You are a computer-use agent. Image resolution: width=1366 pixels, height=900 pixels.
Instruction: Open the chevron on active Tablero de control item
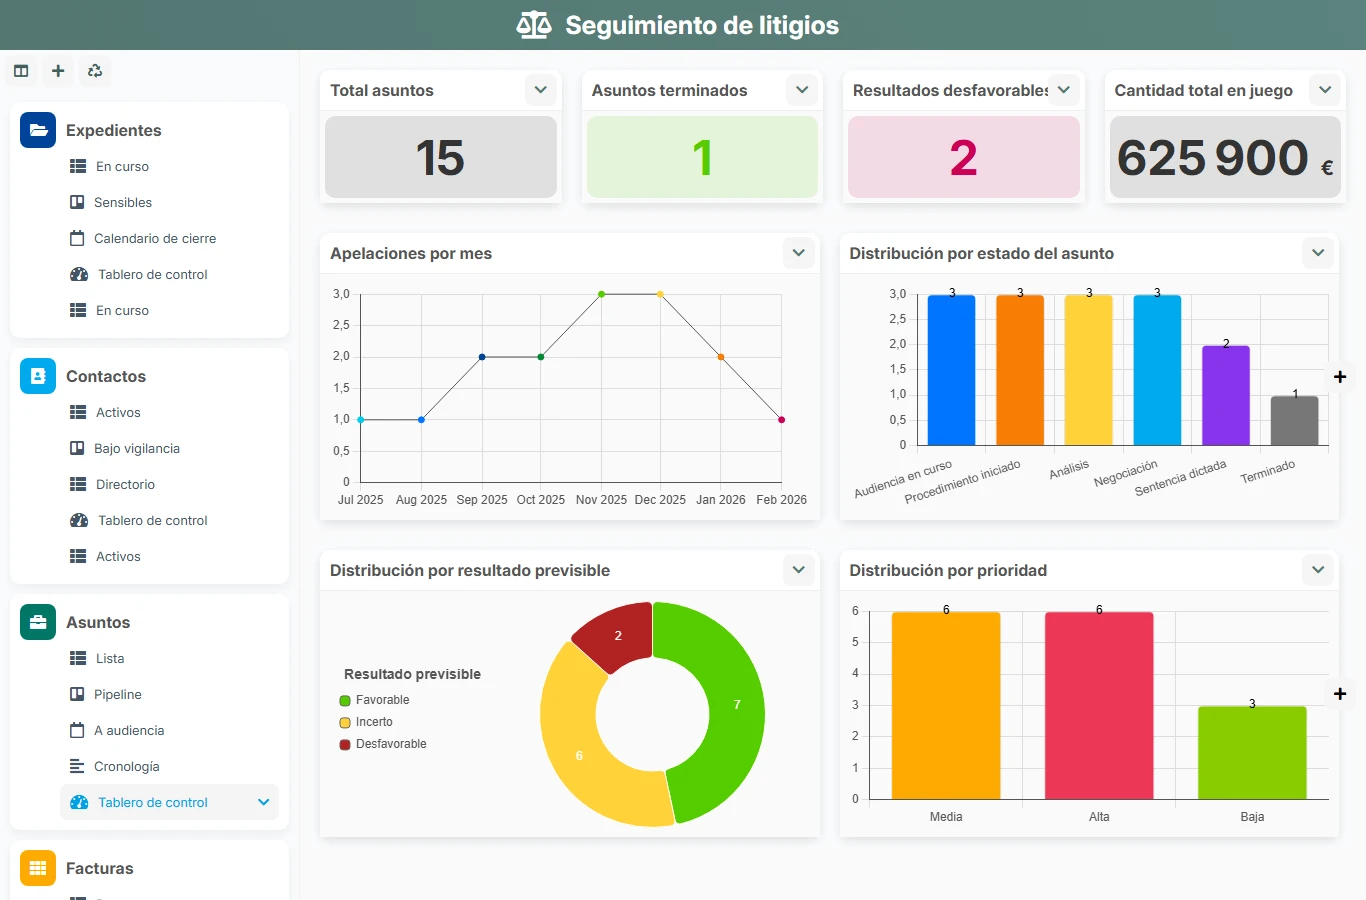pyautogui.click(x=264, y=802)
